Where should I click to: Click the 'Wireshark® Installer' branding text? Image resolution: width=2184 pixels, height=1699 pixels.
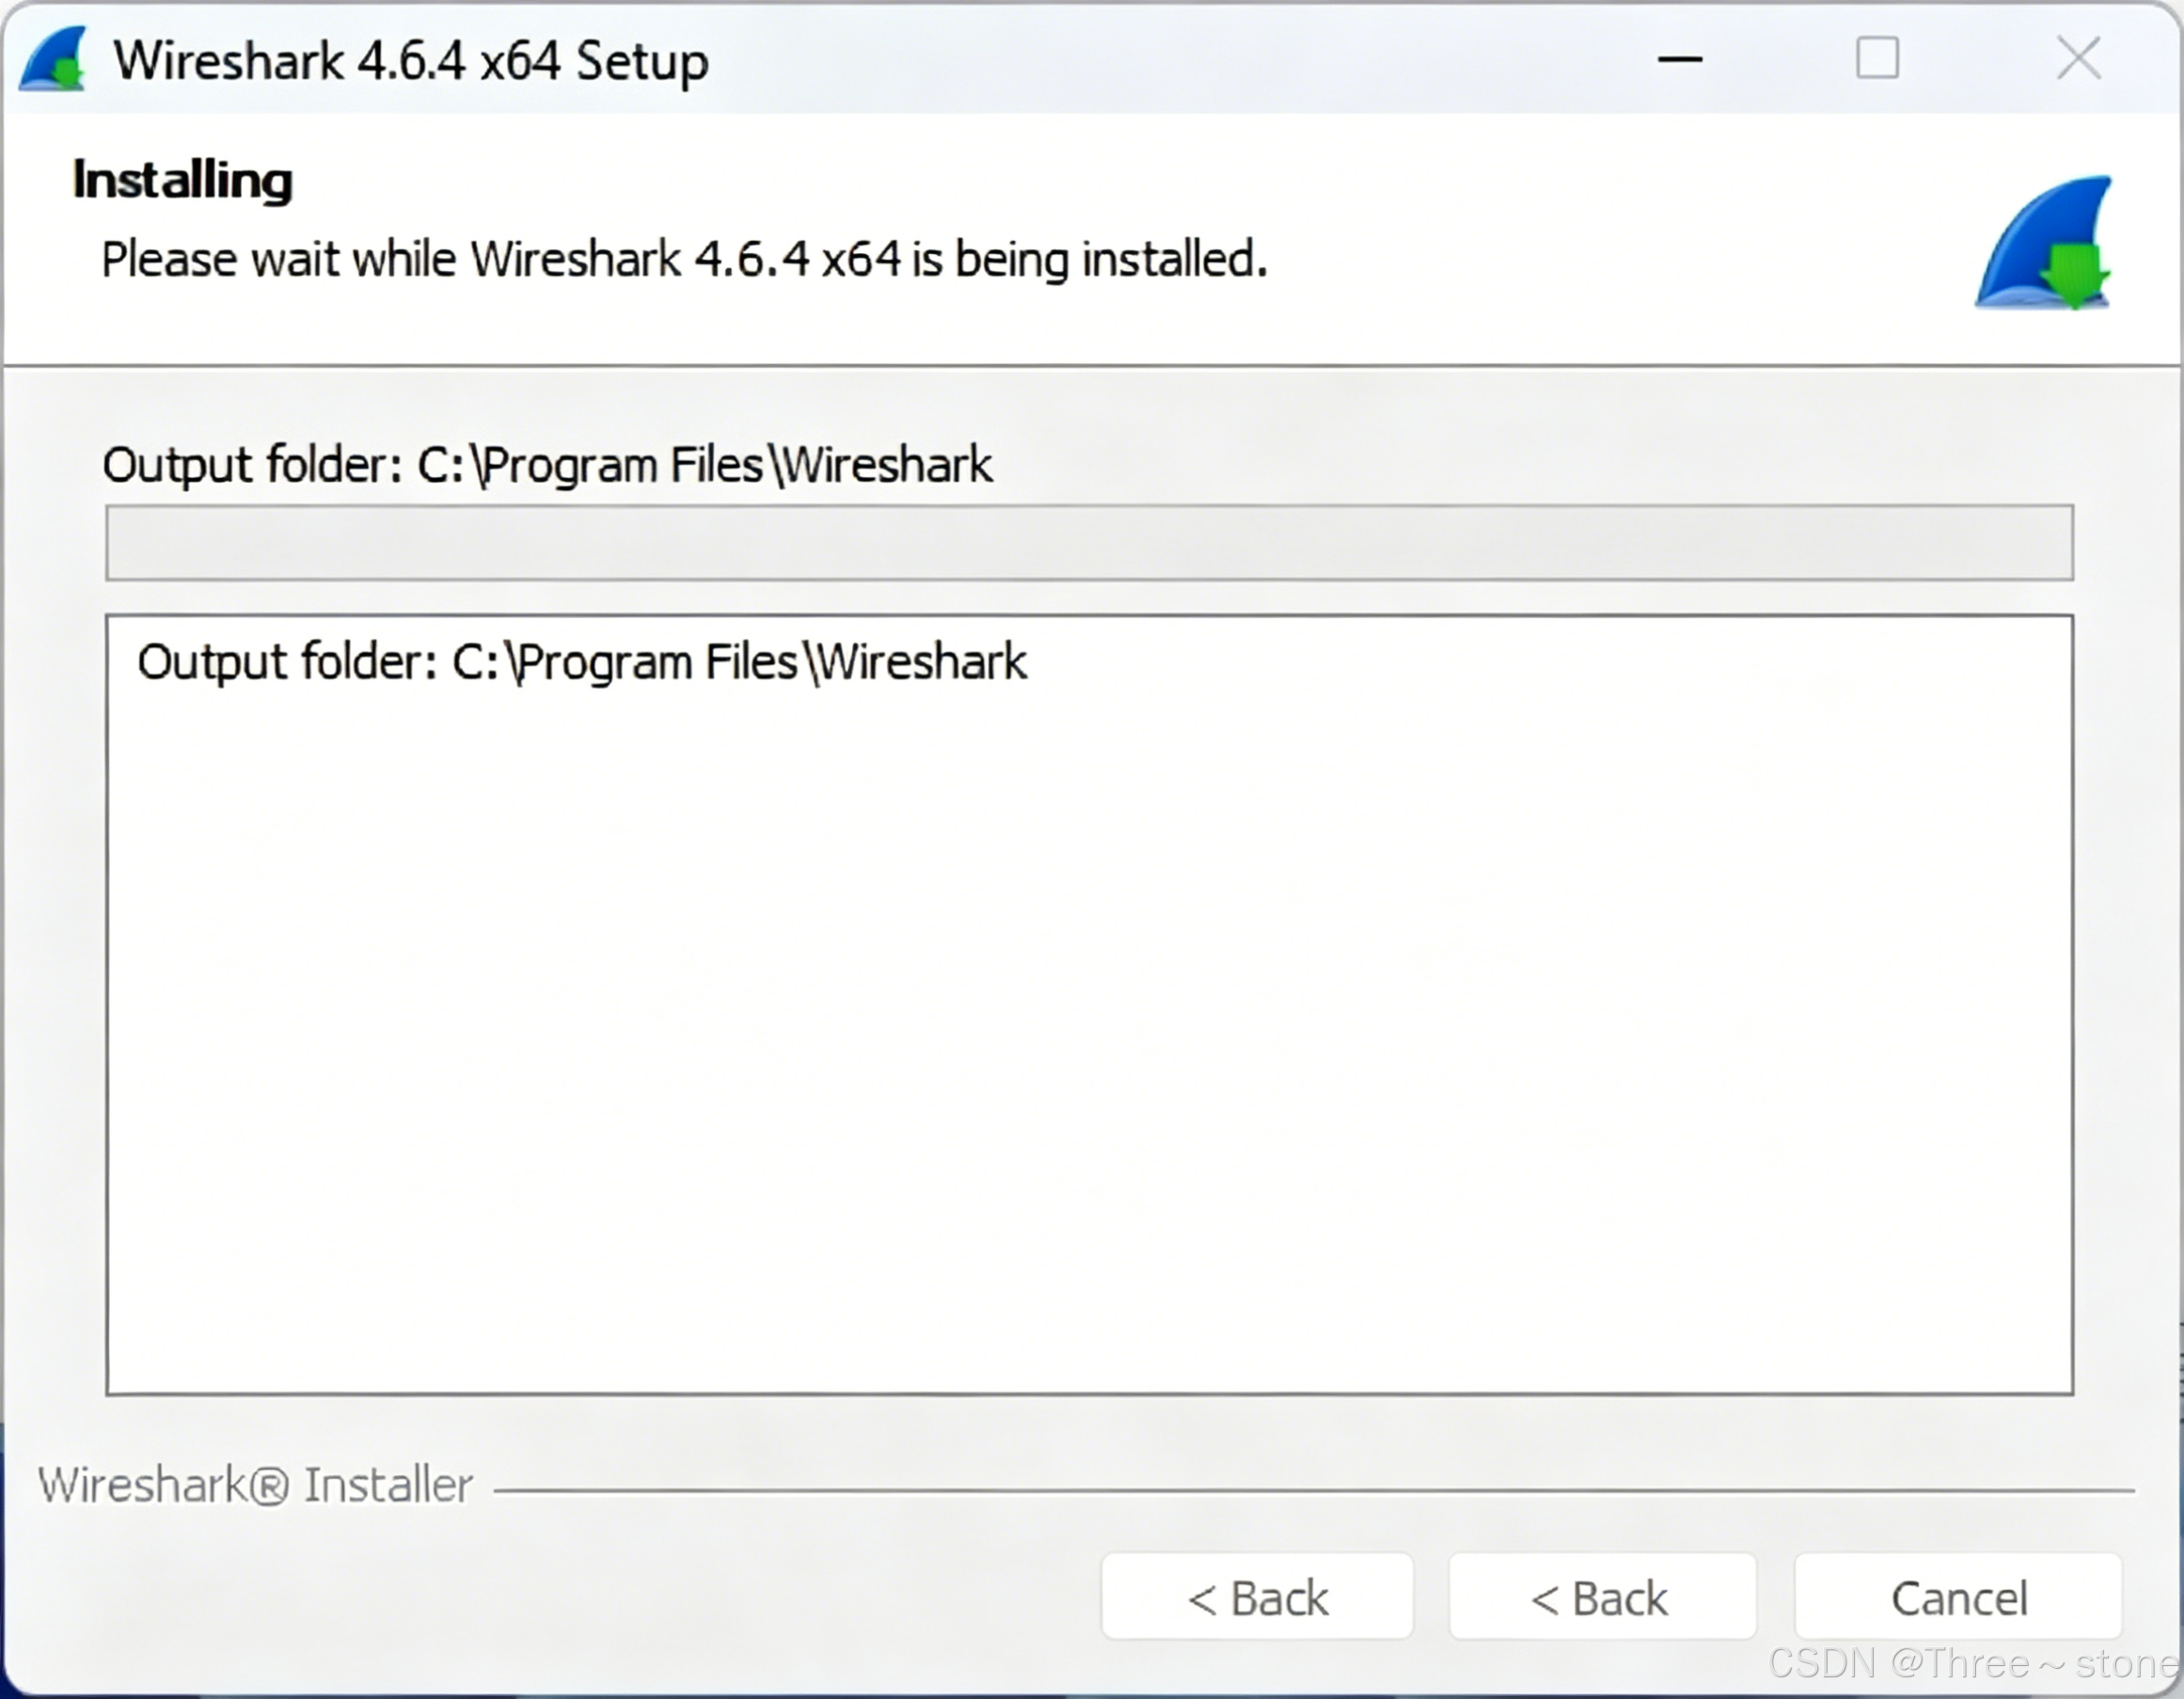[x=254, y=1485]
